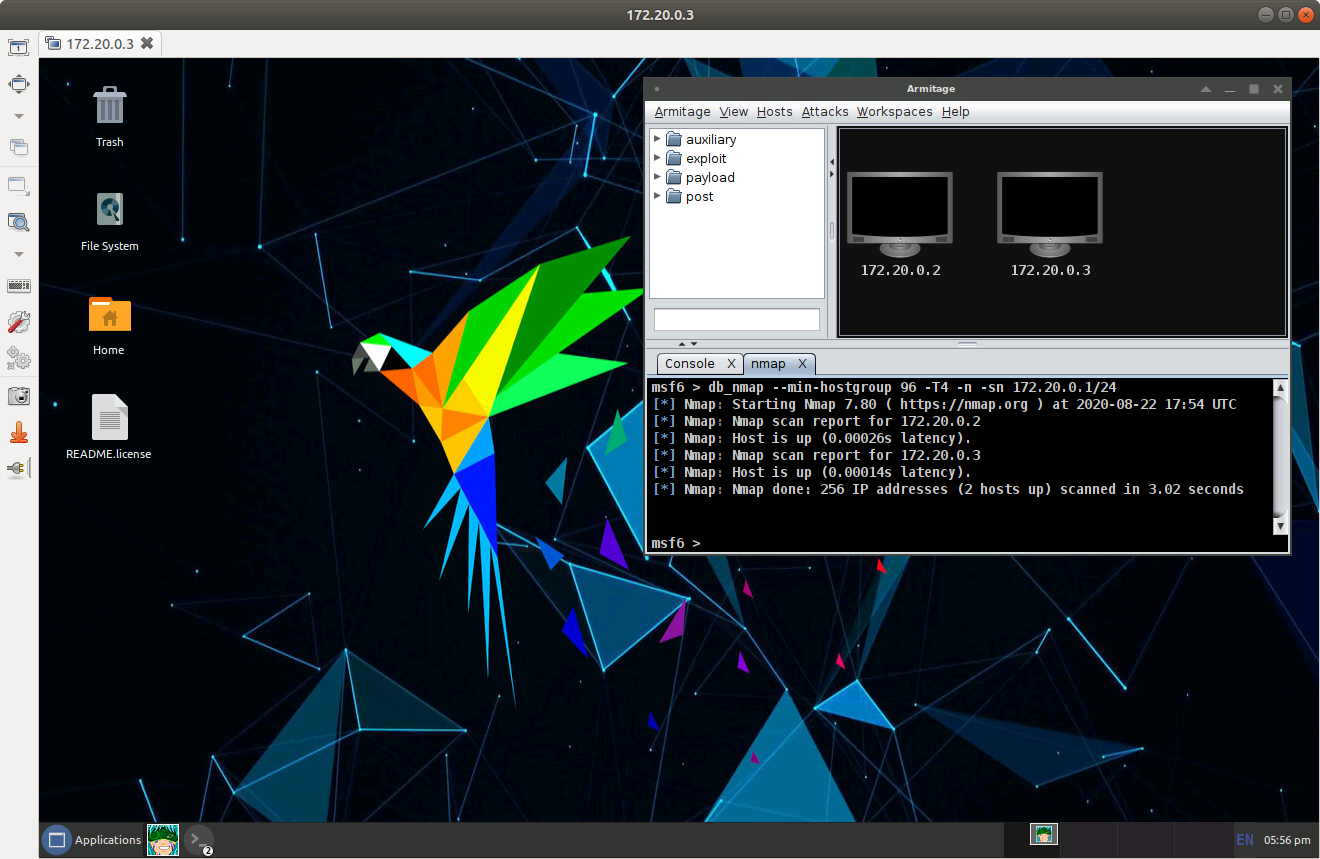The image size is (1320, 859).
Task: Open the scaling options dropdown arrow
Action: click(x=18, y=254)
